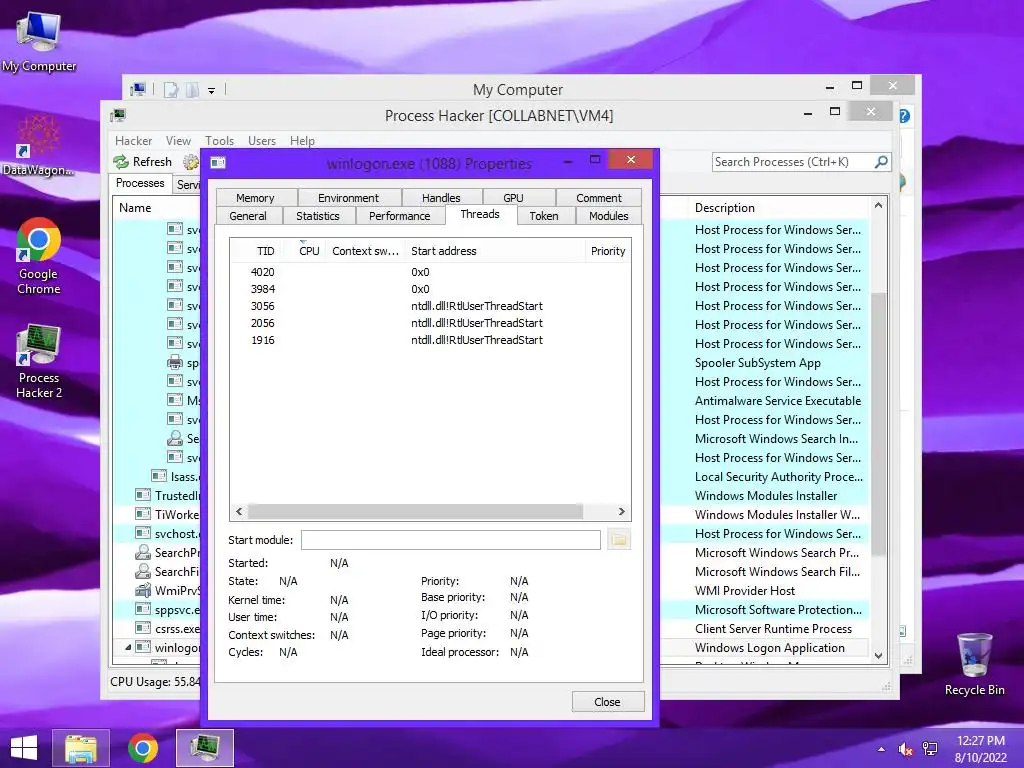Switch to the Modules tab
Viewport: 1024px width, 768px height.
(x=609, y=216)
